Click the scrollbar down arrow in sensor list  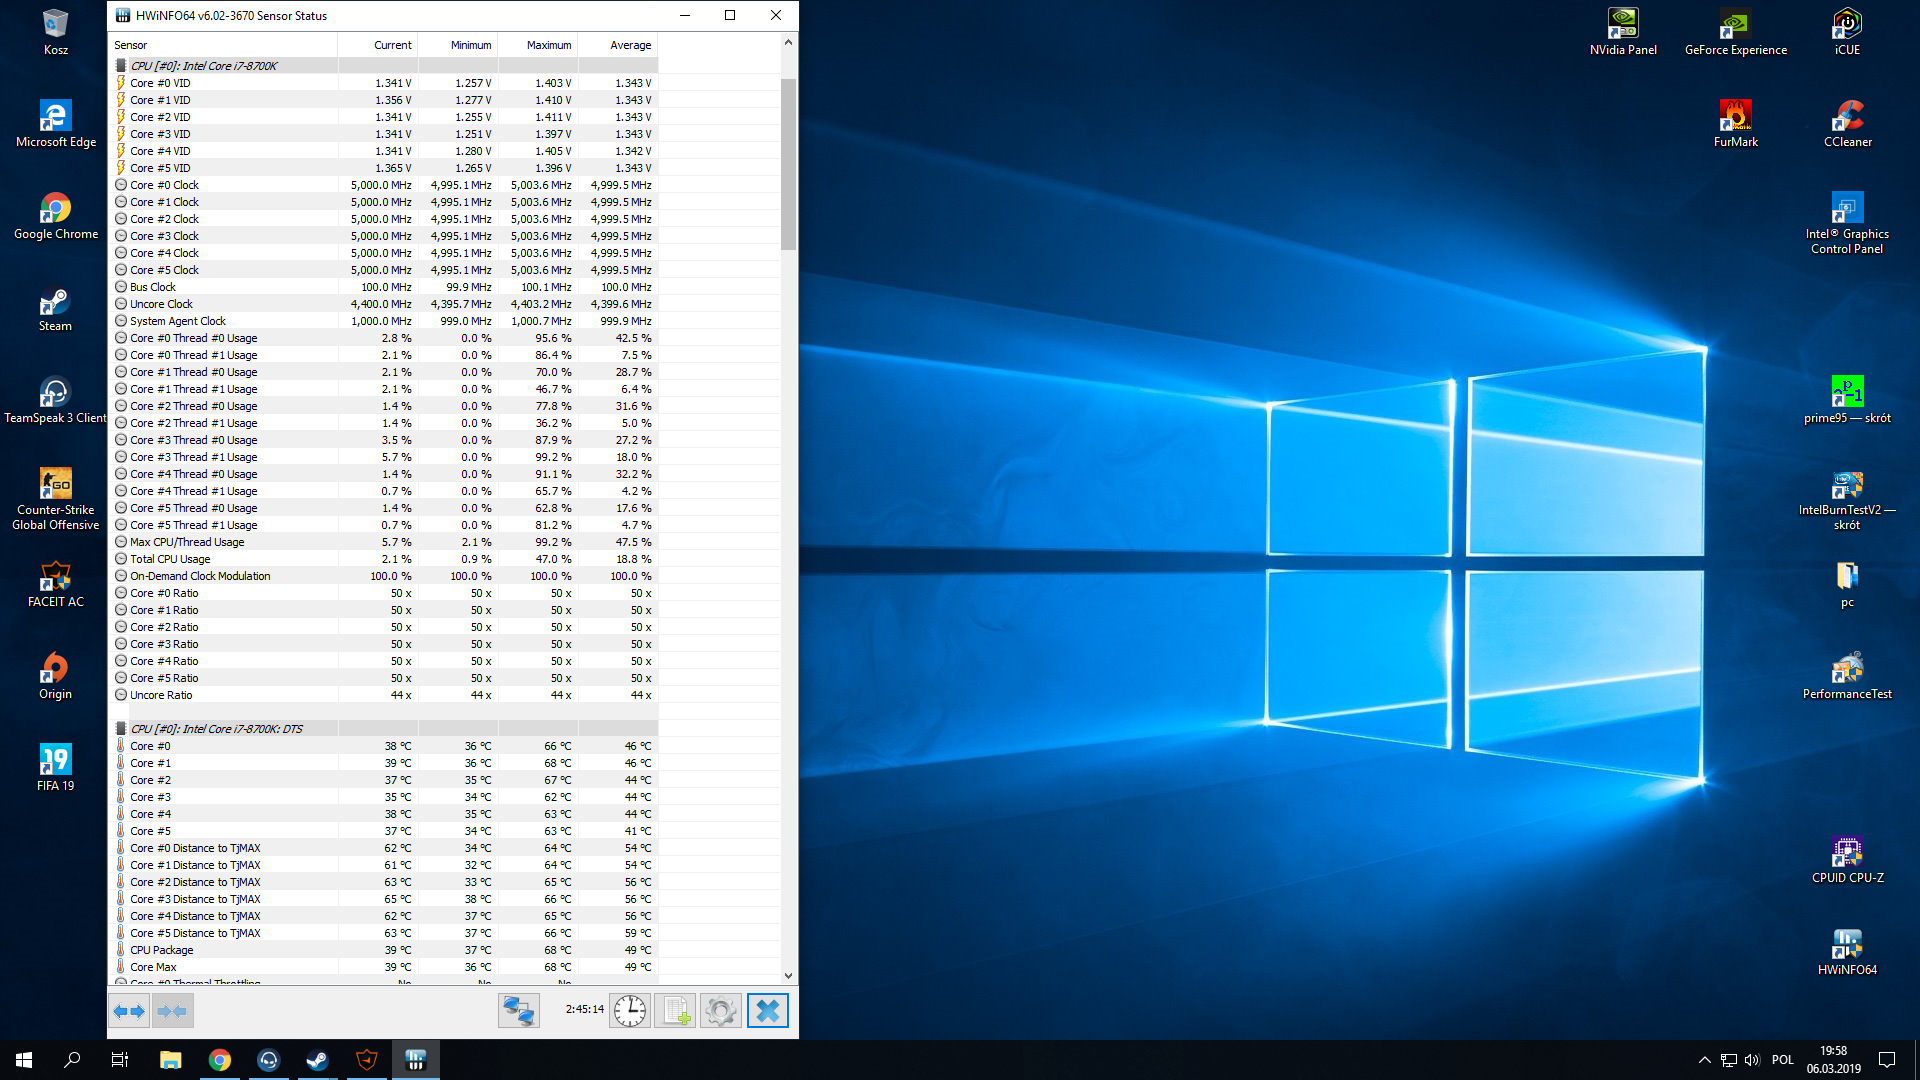click(x=788, y=975)
